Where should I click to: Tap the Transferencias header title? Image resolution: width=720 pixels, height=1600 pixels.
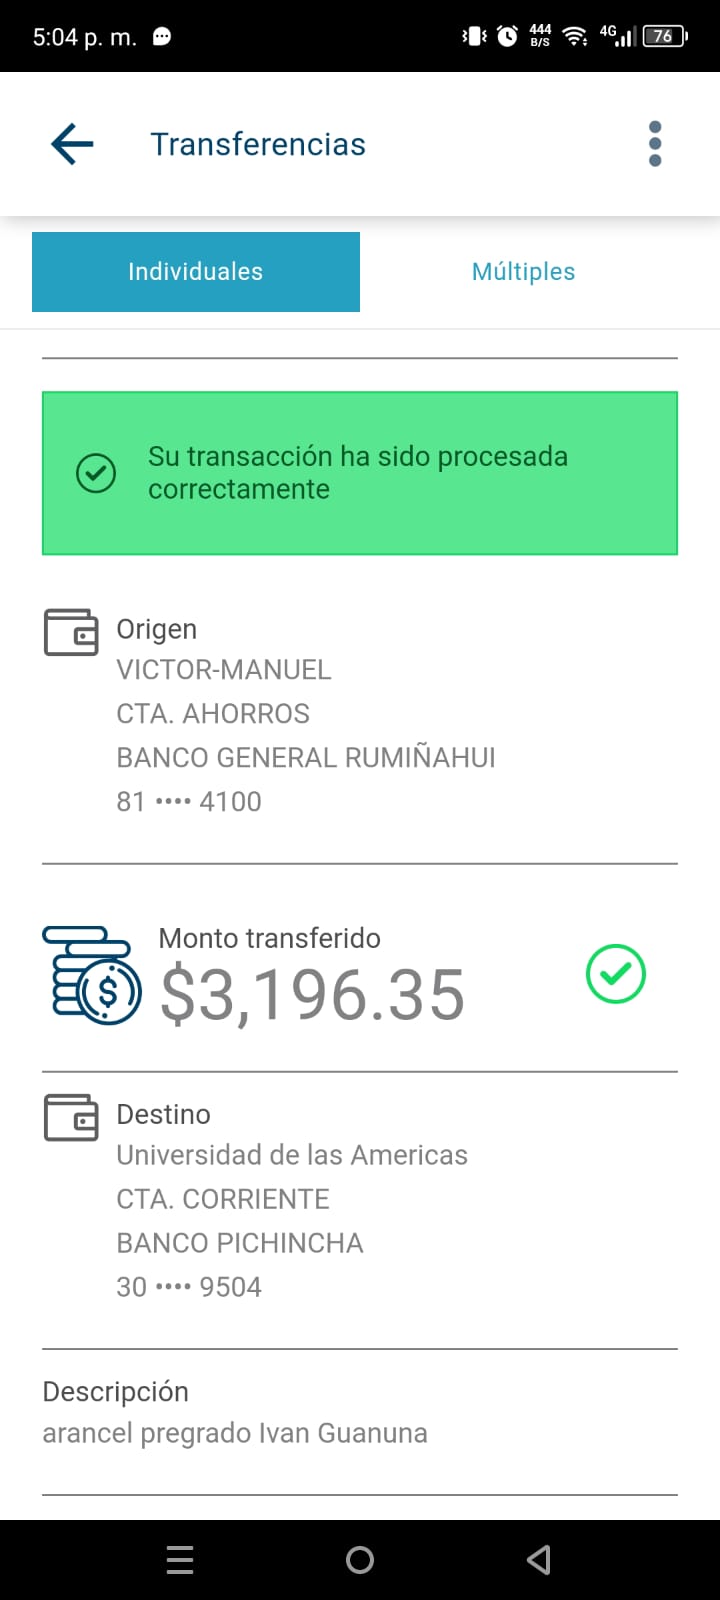coord(258,144)
